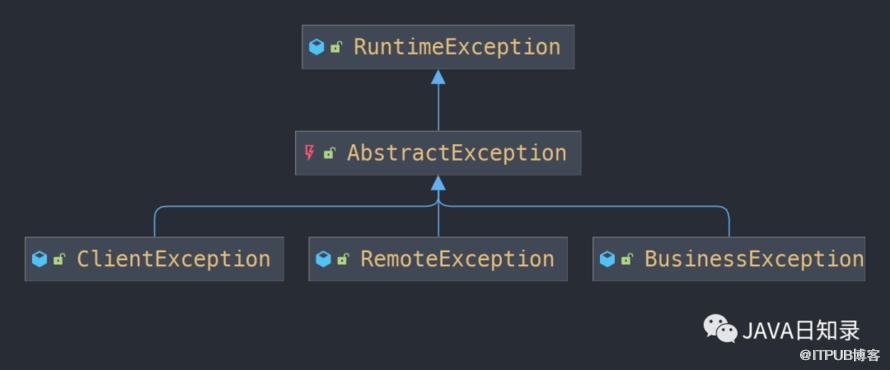Click the inheritance arrowhead under AbstractException
Image resolution: width=890 pixels, height=370 pixels.
pyautogui.click(x=438, y=183)
